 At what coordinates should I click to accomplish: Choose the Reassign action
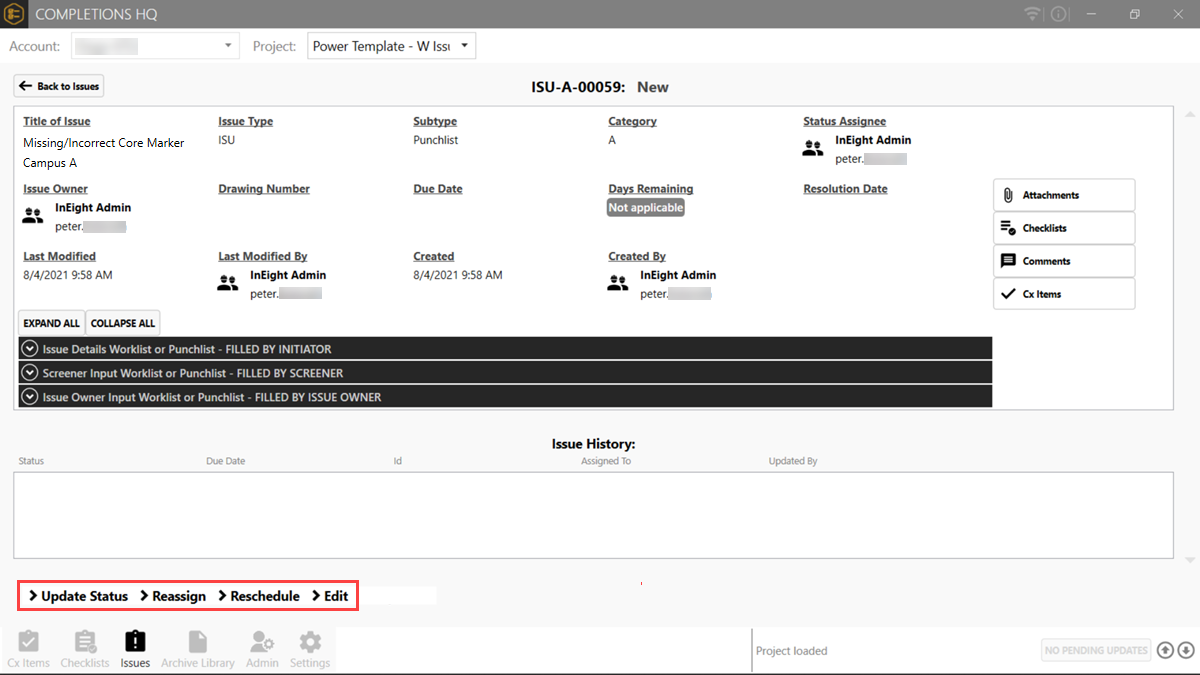[172, 596]
